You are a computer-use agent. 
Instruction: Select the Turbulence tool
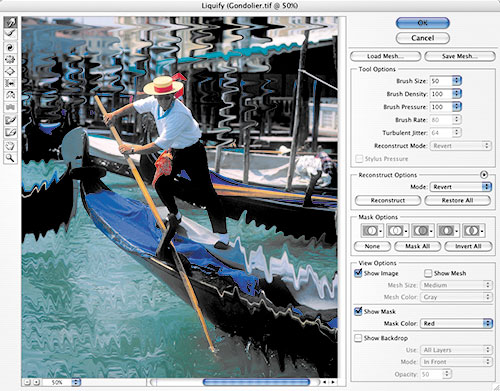pos(10,107)
